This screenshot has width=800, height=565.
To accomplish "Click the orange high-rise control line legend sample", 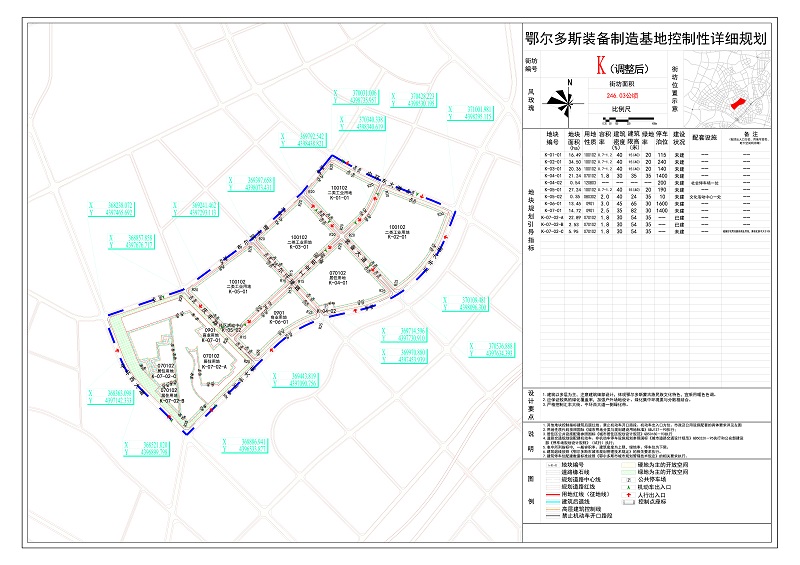I will [x=553, y=509].
